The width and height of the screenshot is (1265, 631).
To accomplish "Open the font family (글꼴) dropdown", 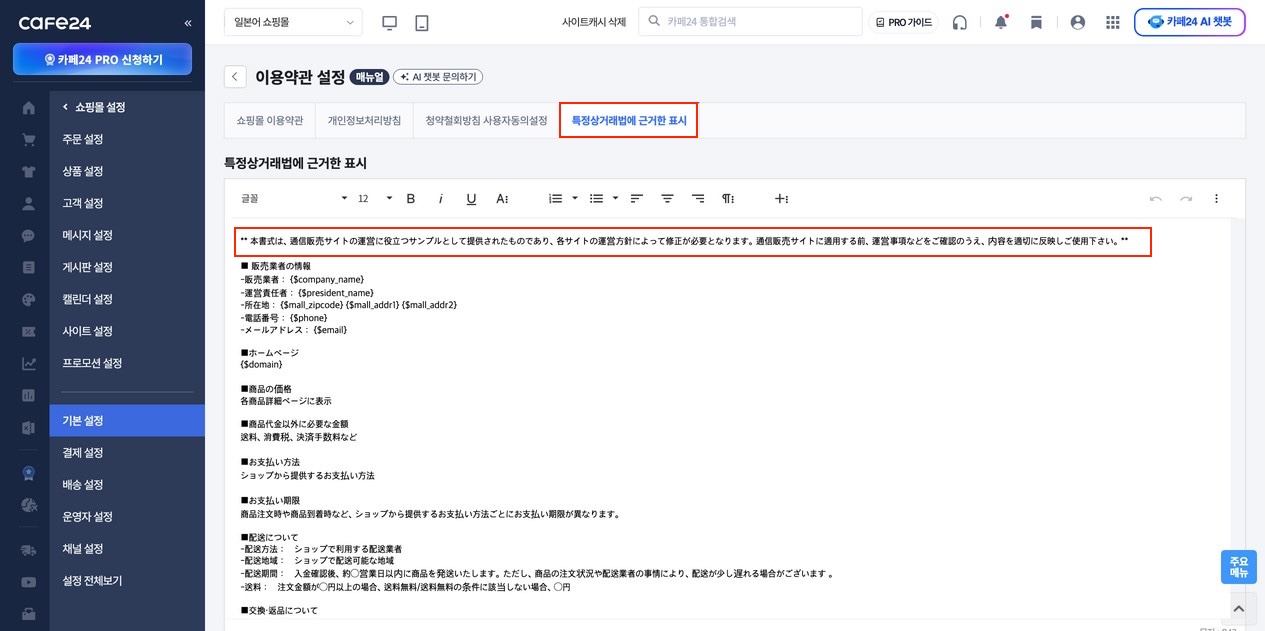I will coord(294,199).
